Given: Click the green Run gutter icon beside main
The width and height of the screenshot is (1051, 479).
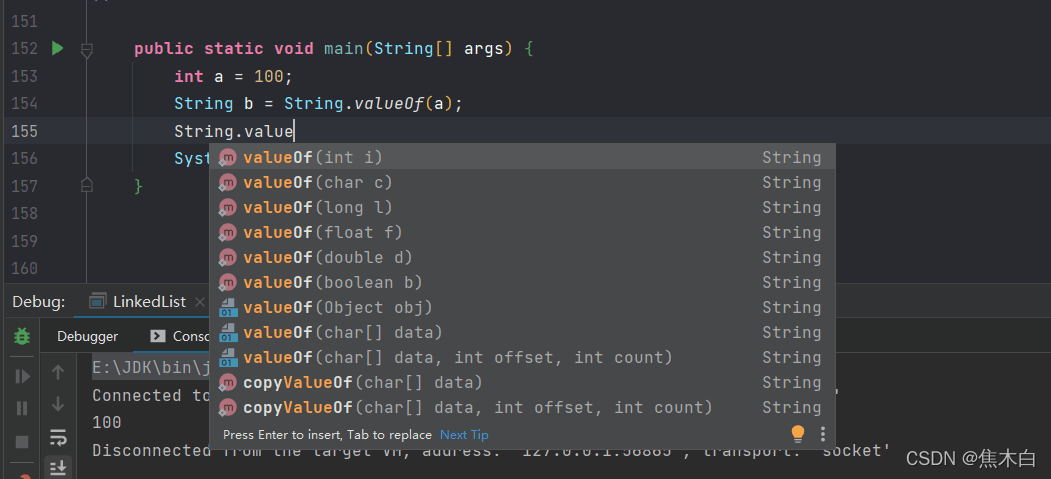Looking at the screenshot, I should (57, 48).
